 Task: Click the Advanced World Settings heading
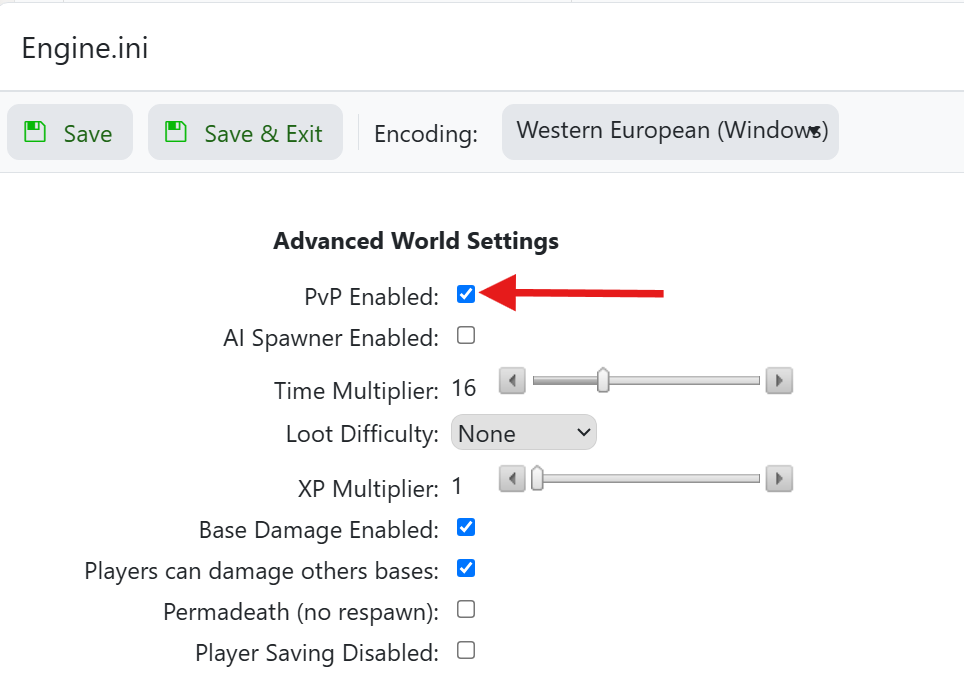[416, 241]
